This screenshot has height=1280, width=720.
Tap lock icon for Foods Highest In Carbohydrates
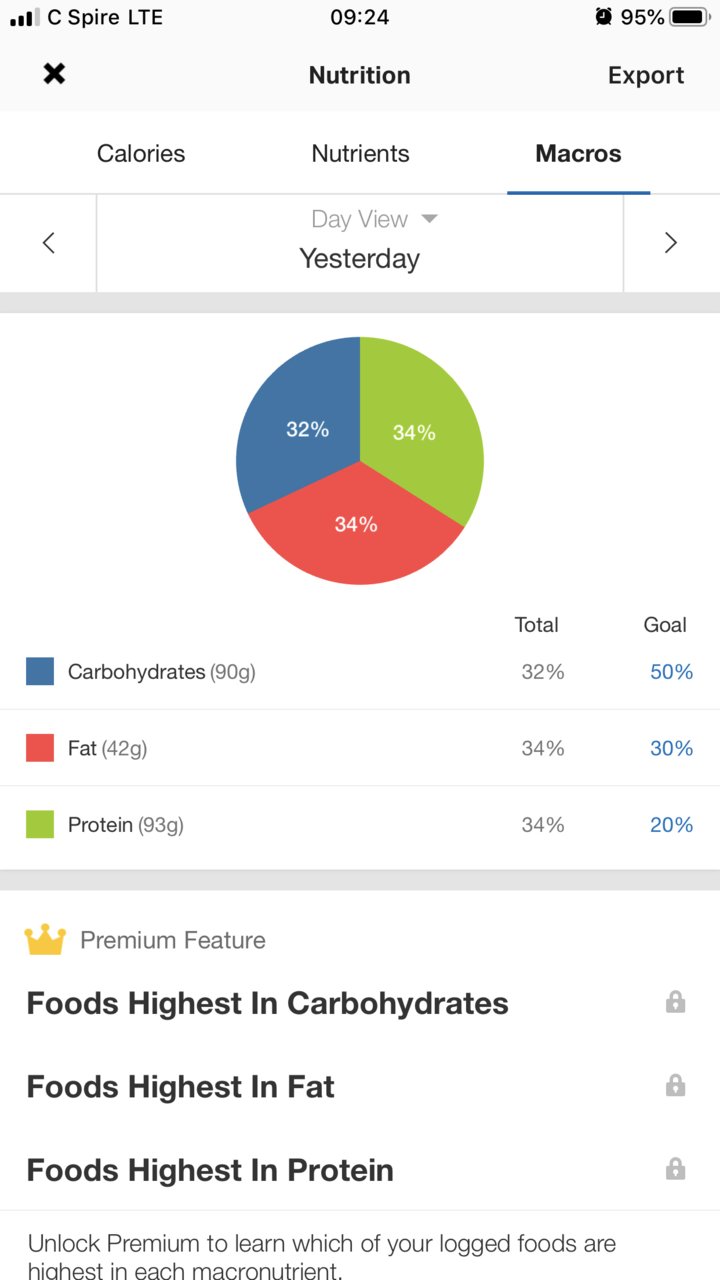coord(676,1002)
